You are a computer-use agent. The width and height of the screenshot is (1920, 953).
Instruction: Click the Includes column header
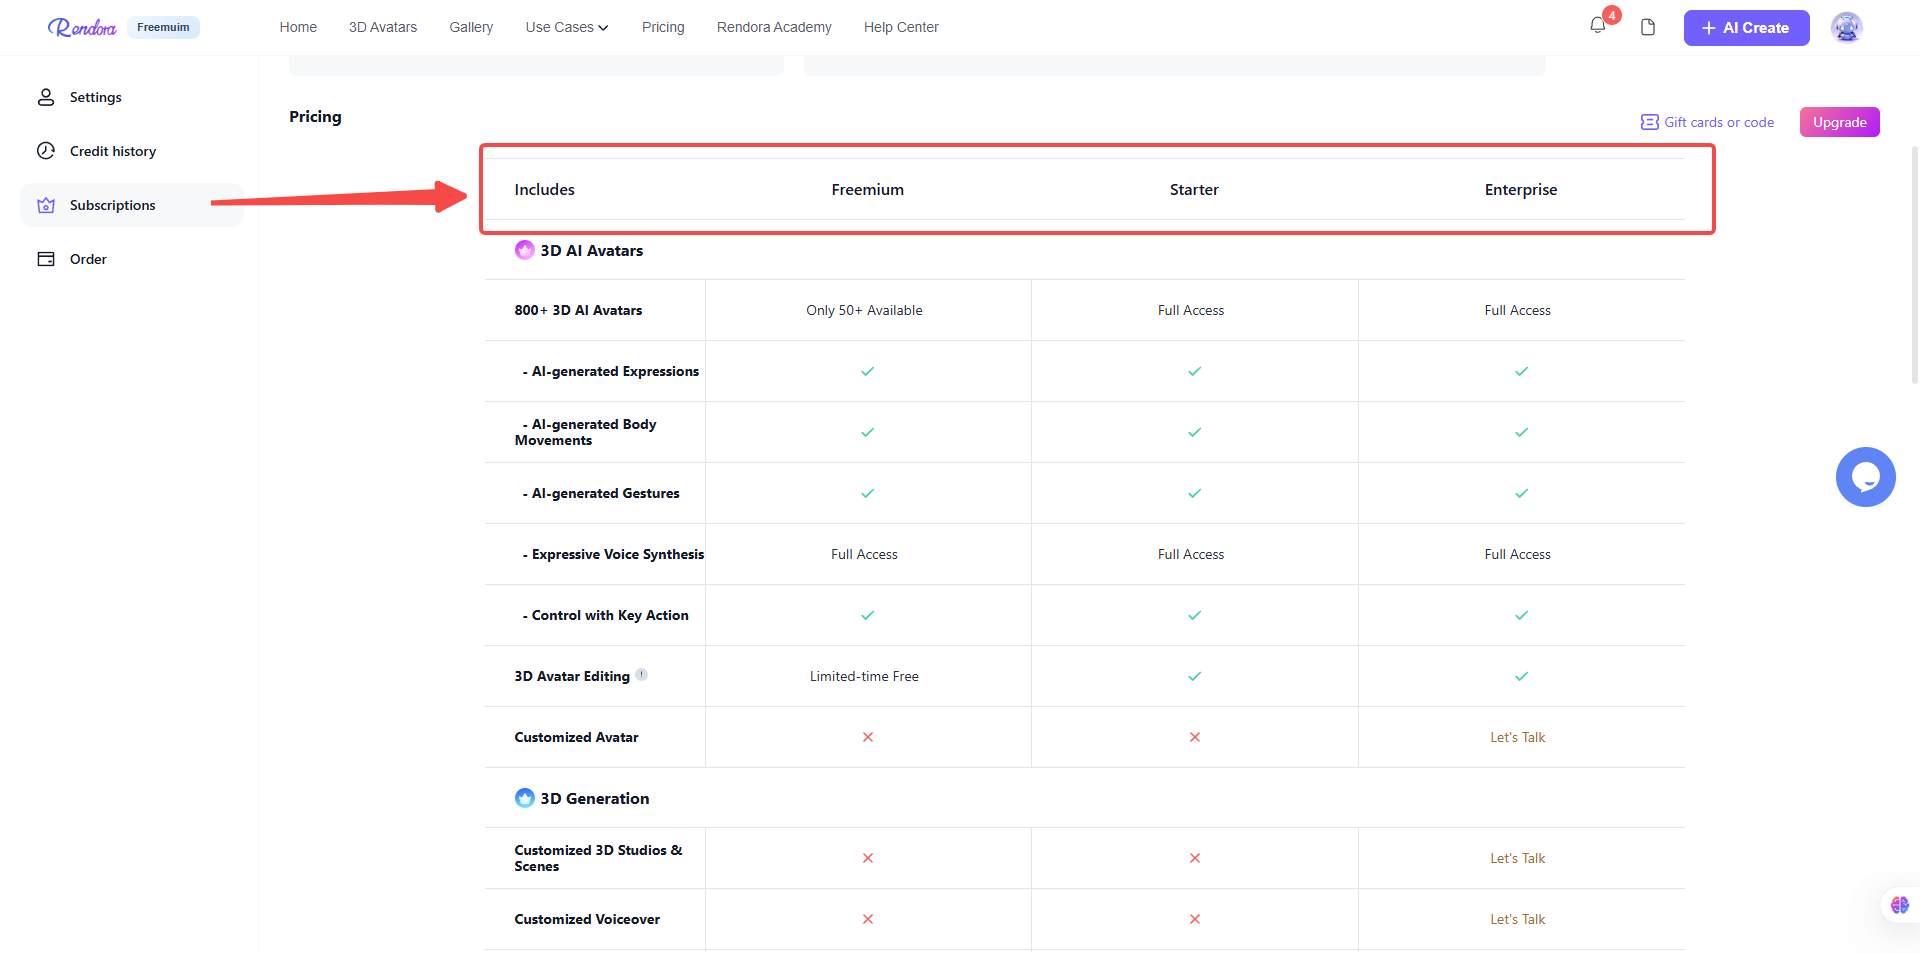[544, 189]
